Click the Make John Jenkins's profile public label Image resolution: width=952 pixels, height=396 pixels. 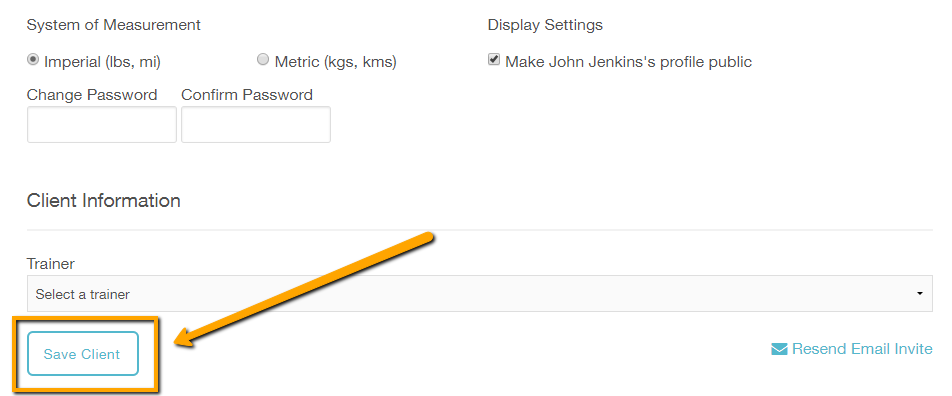pyautogui.click(x=628, y=62)
